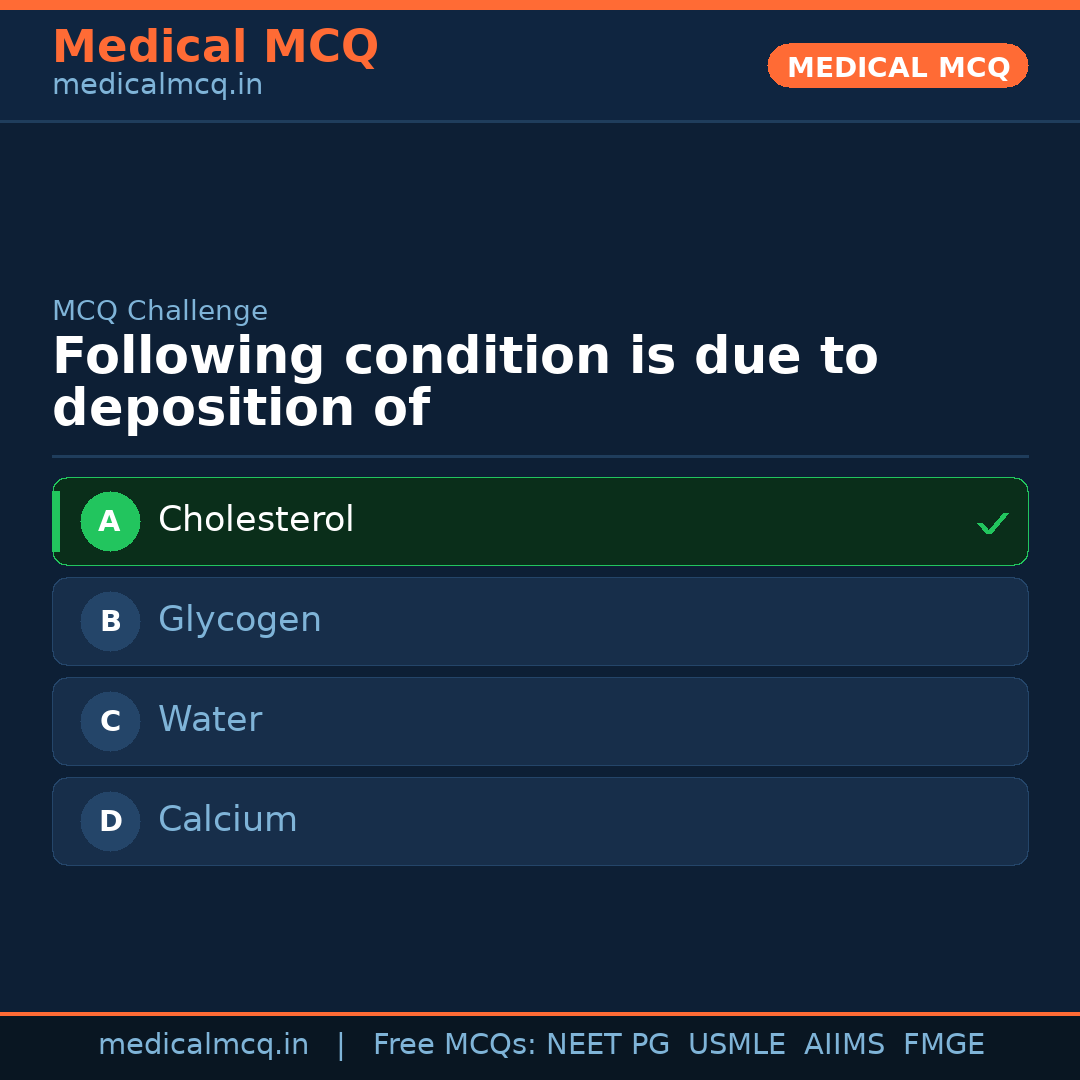This screenshot has height=1080, width=1080.
Task: Select the Cholesterol answer option
Action: point(540,521)
